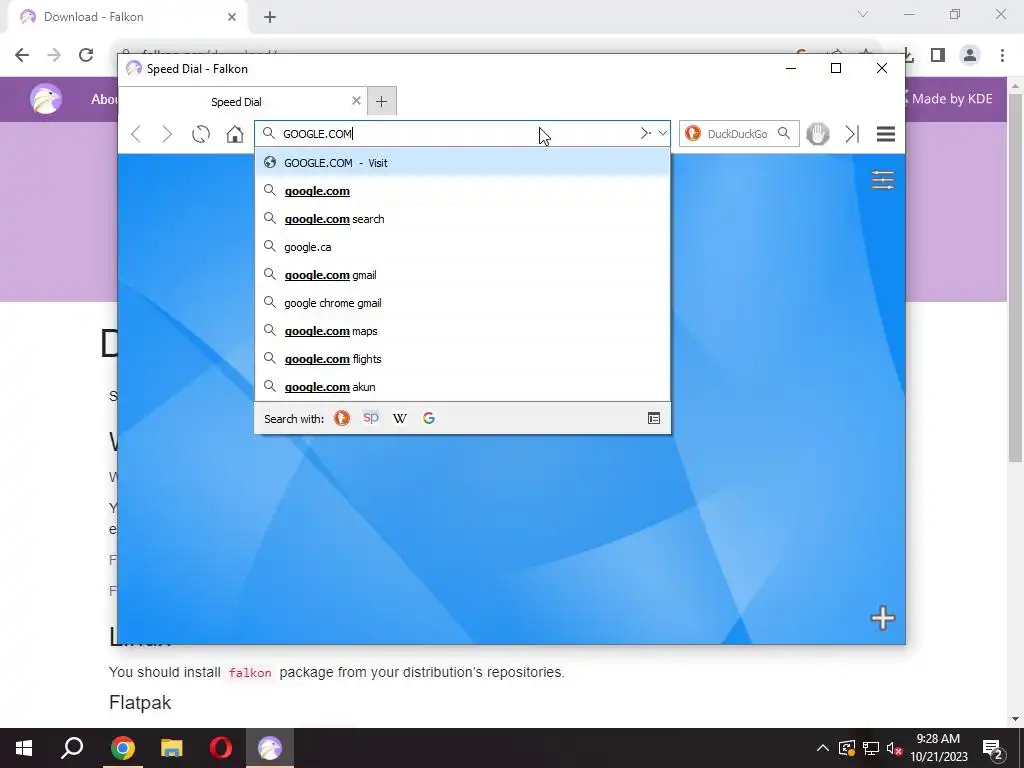Click Made by KDE link

point(952,99)
